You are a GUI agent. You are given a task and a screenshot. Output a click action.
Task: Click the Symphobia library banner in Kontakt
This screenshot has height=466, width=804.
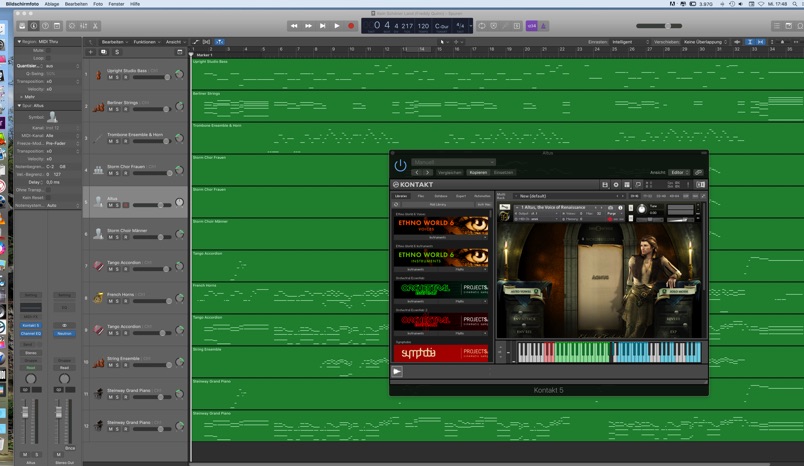[x=441, y=353]
